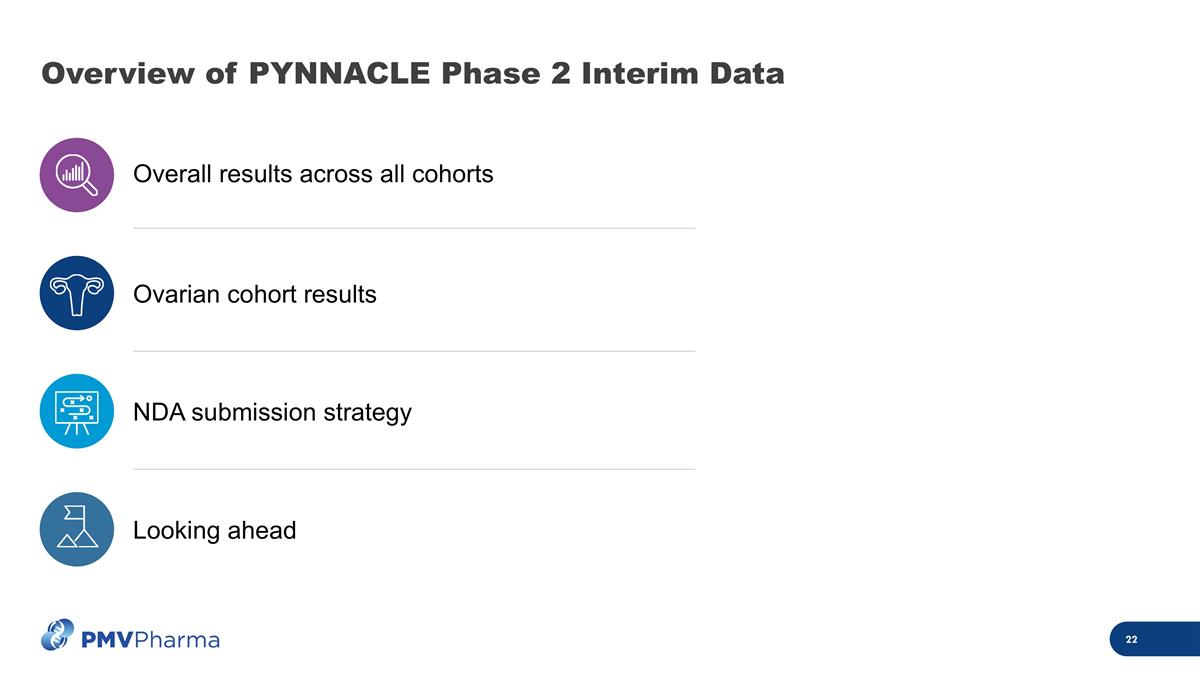The image size is (1200, 675).
Task: Click the slide title heading
Action: (412, 74)
